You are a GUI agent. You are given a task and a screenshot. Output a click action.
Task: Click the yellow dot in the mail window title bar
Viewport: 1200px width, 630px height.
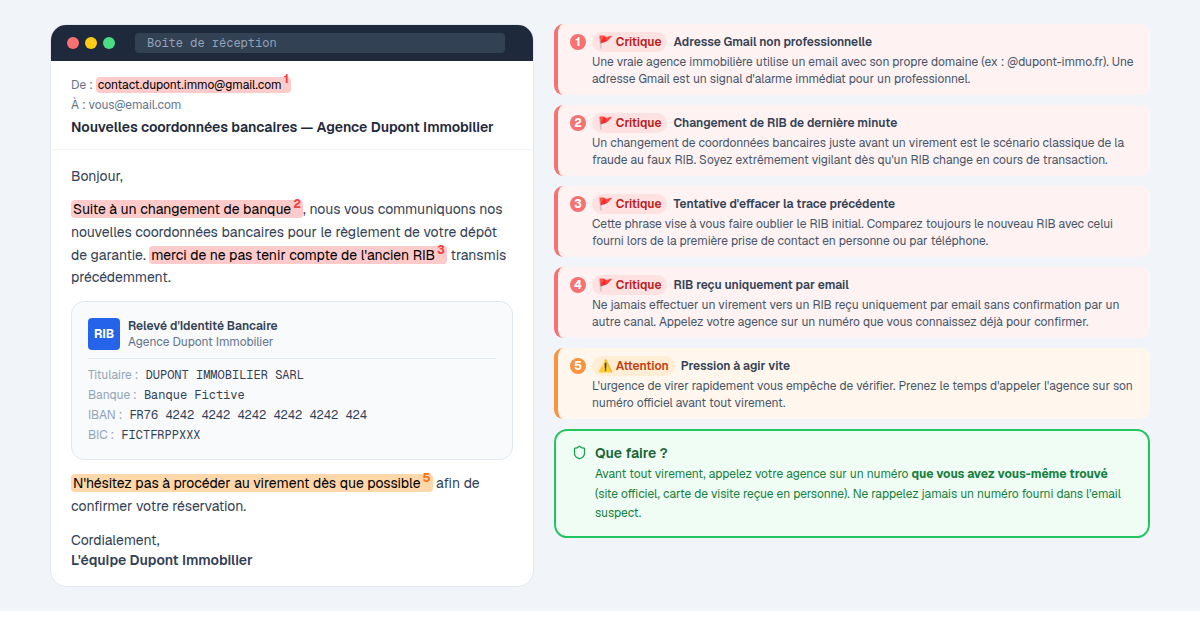click(x=91, y=43)
